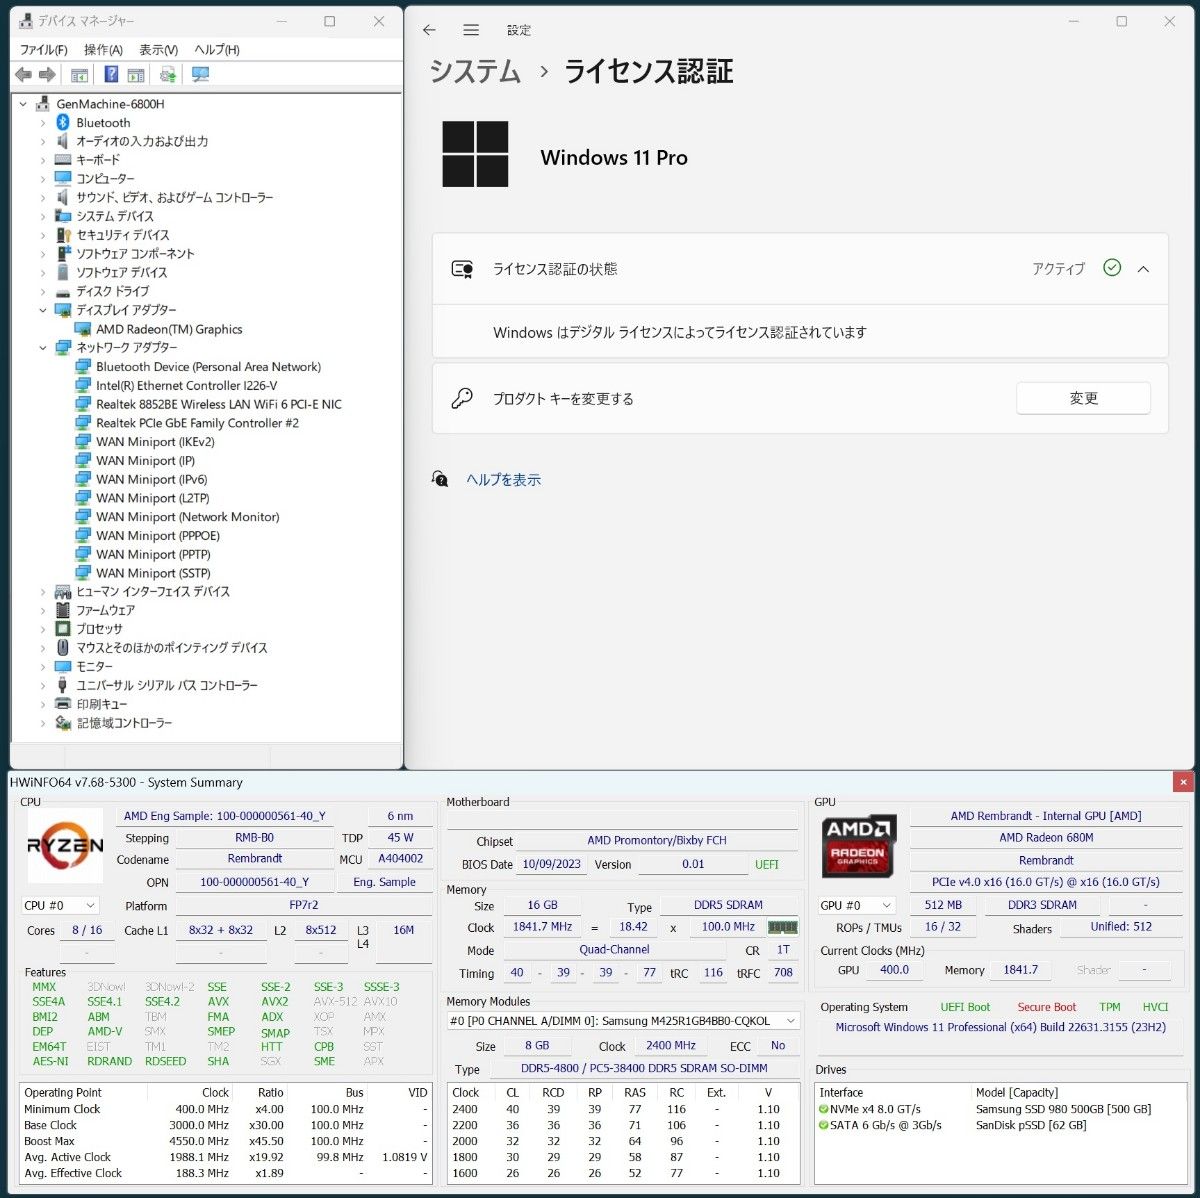The image size is (1200, 1198).
Task: Open the 操作(A) menu
Action: [x=103, y=50]
